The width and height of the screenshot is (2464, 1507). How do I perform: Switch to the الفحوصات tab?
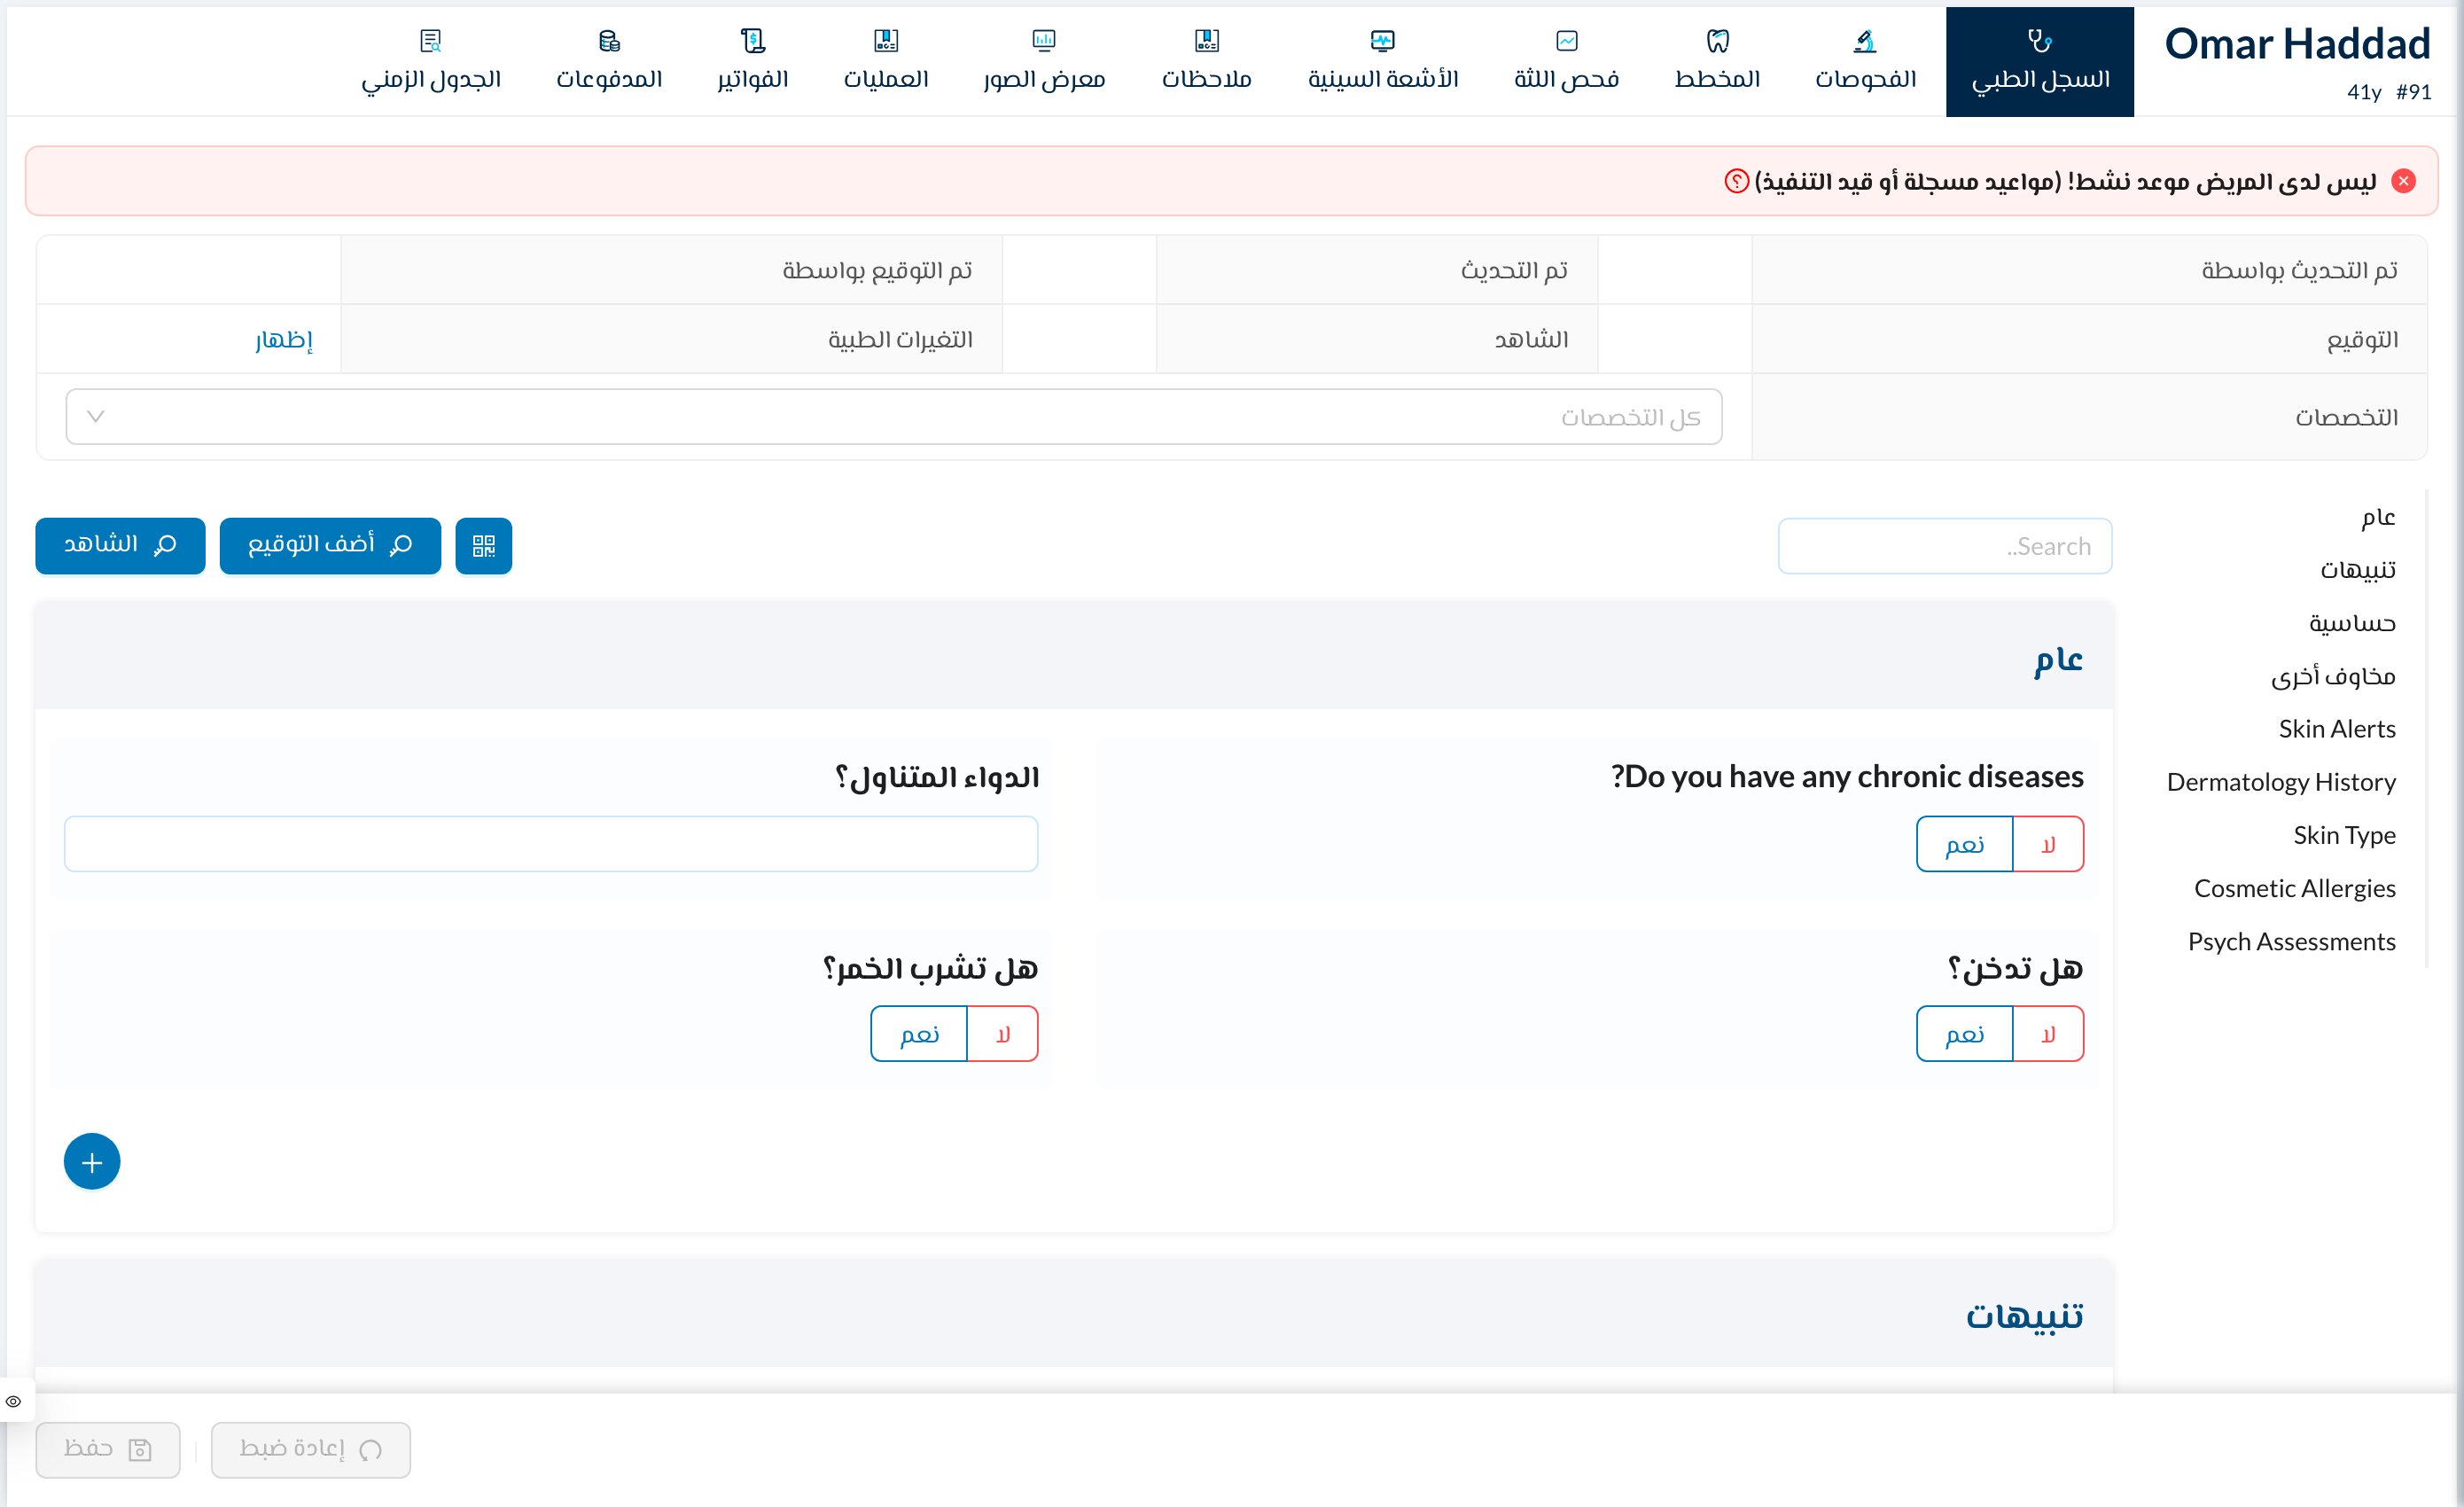pos(1865,62)
